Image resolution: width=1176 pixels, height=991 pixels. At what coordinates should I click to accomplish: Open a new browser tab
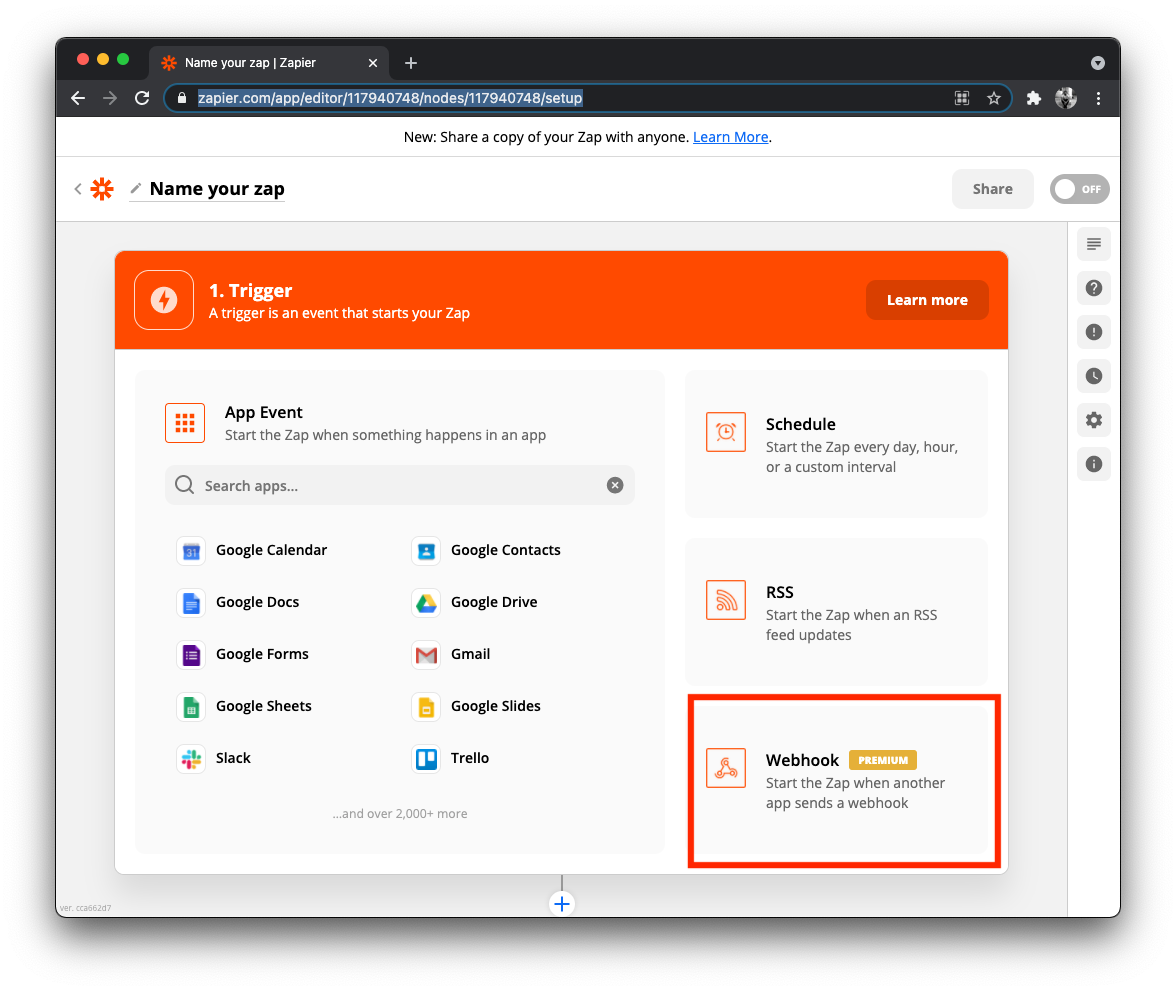(411, 63)
